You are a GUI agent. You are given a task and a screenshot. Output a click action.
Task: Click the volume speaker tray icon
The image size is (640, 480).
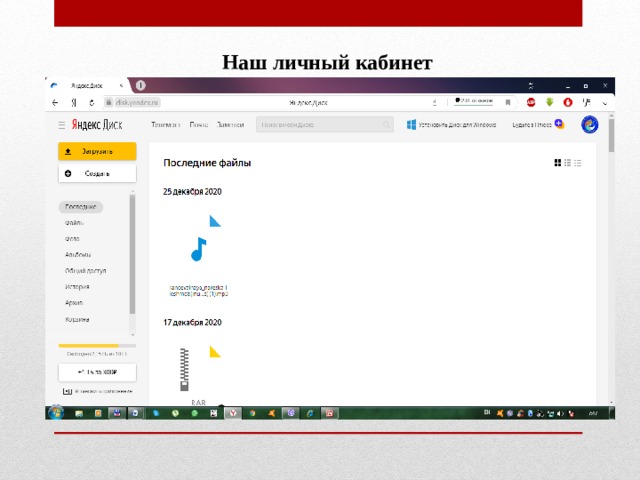pyautogui.click(x=560, y=413)
